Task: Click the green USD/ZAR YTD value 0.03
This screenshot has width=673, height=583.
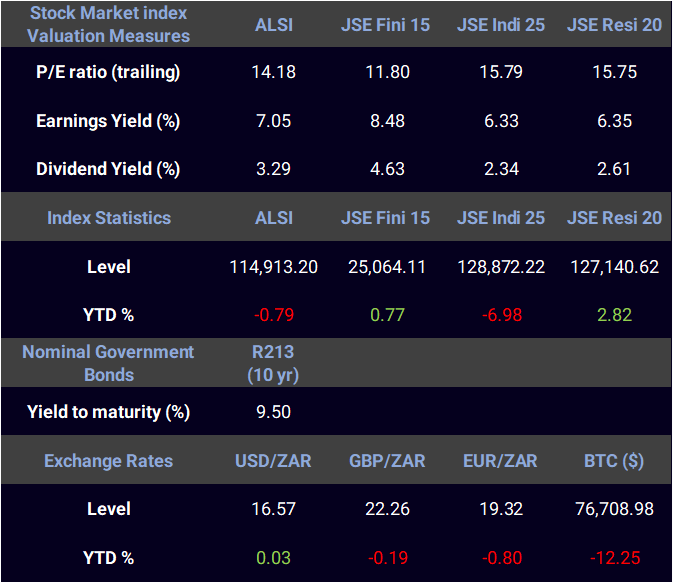Action: click(273, 558)
